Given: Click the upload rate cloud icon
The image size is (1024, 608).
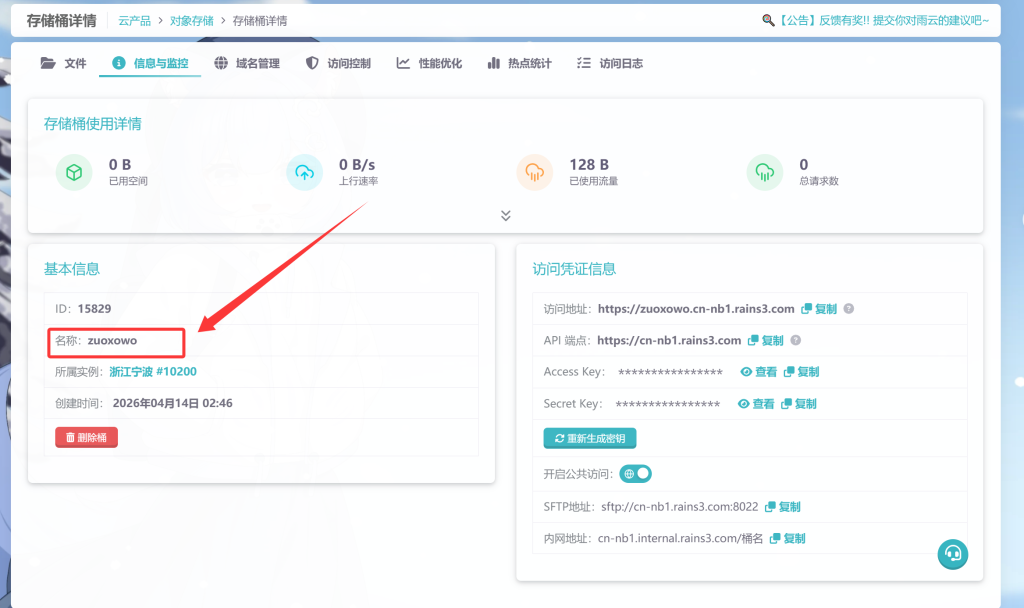Looking at the screenshot, I should click(304, 172).
